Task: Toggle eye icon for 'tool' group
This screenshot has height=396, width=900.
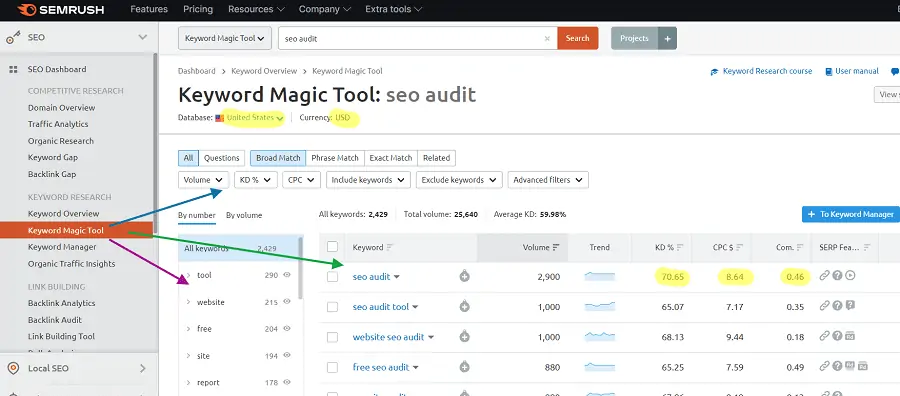Action: 288,275
